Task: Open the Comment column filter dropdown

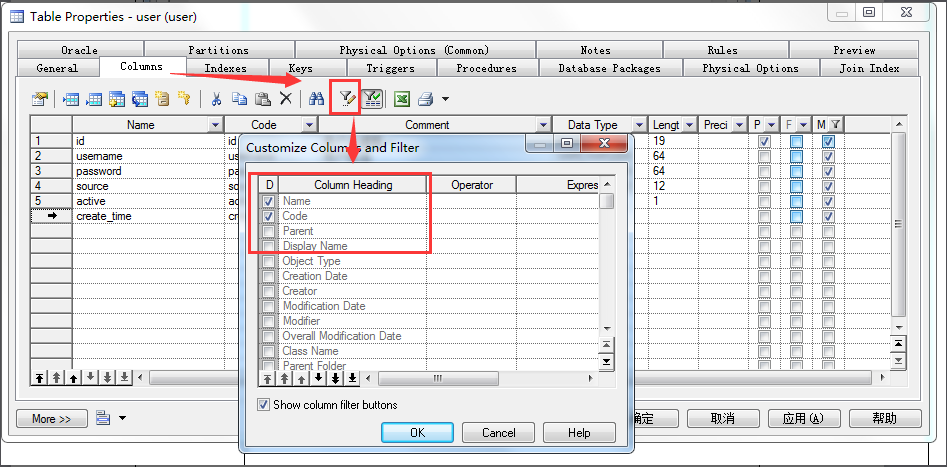Action: 544,125
